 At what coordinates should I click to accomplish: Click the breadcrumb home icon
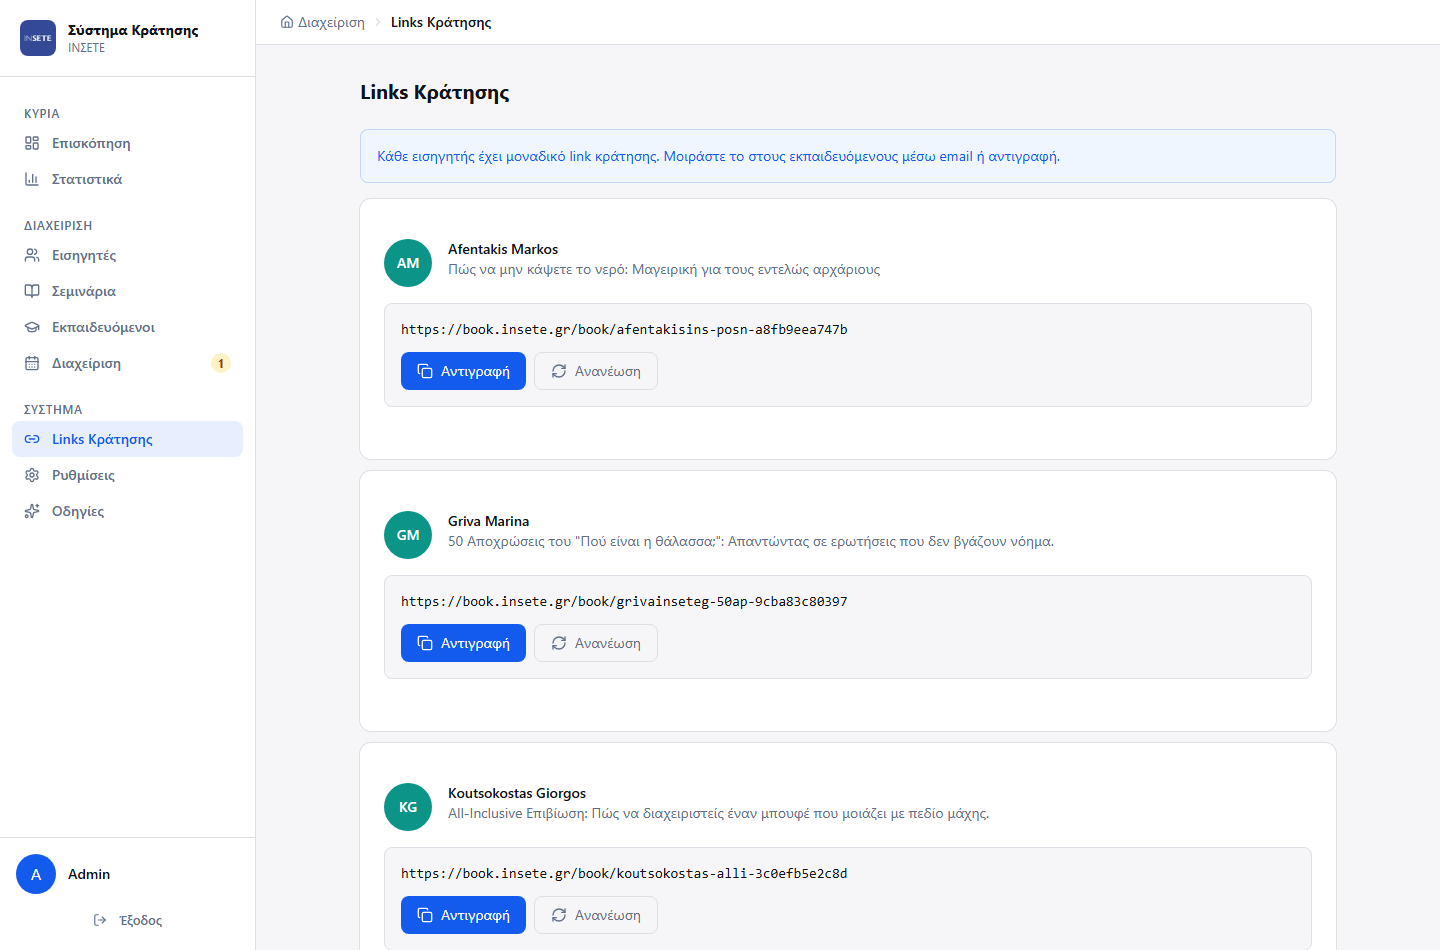click(x=287, y=22)
